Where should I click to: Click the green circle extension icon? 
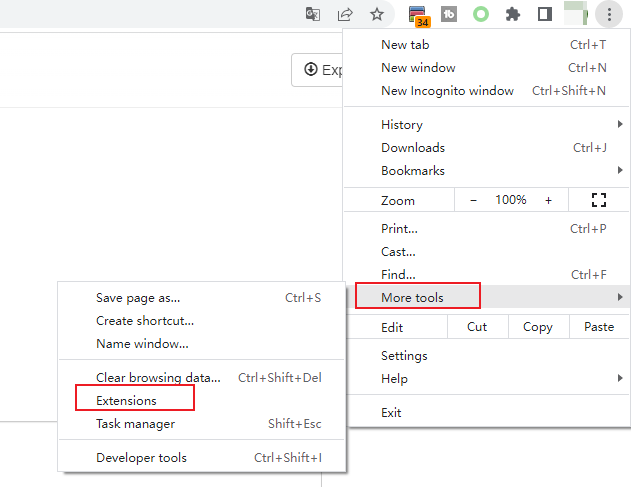pos(481,14)
